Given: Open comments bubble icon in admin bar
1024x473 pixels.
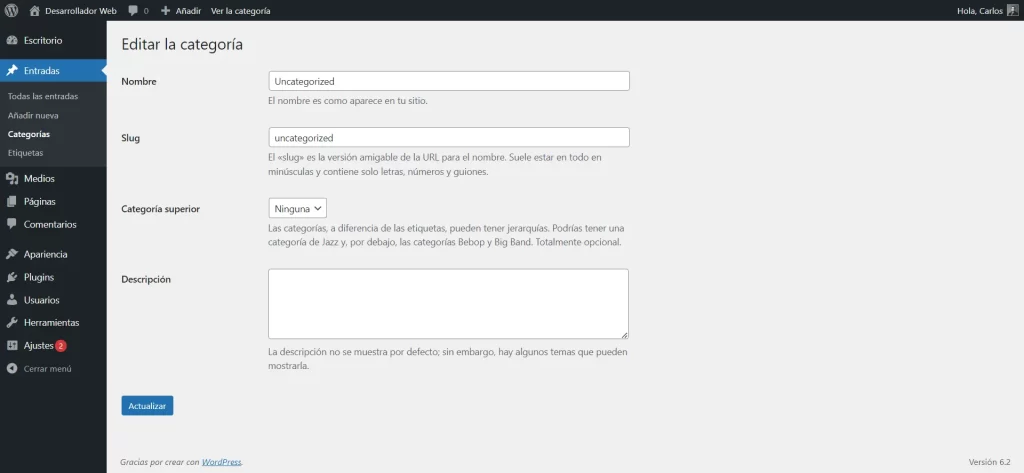Looking at the screenshot, I should click(x=133, y=11).
